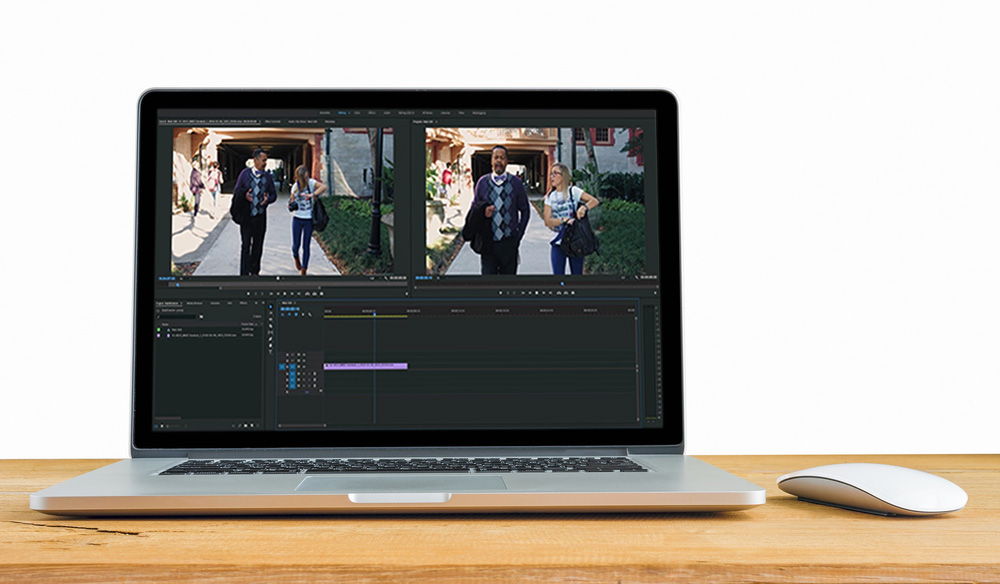Select the Track Select Forward tool
The height and width of the screenshot is (584, 1000).
pyautogui.click(x=270, y=313)
